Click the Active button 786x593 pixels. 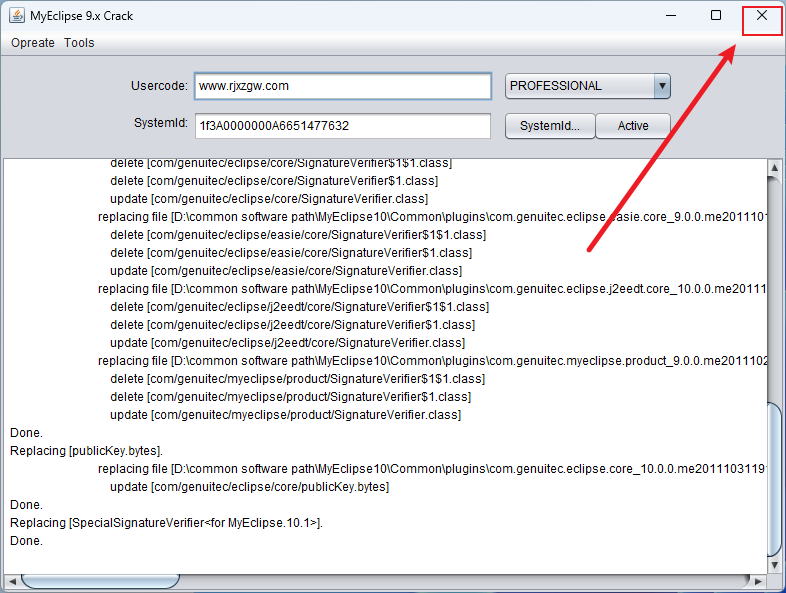[633, 126]
